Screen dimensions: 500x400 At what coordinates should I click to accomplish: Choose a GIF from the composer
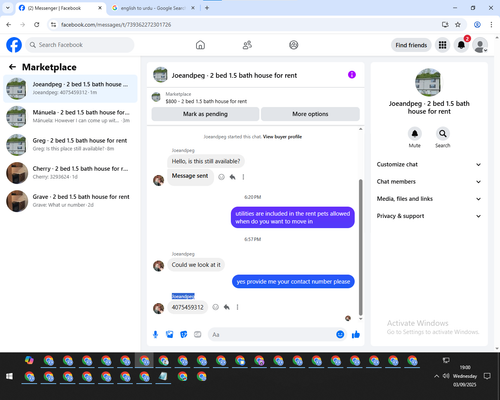pos(198,334)
